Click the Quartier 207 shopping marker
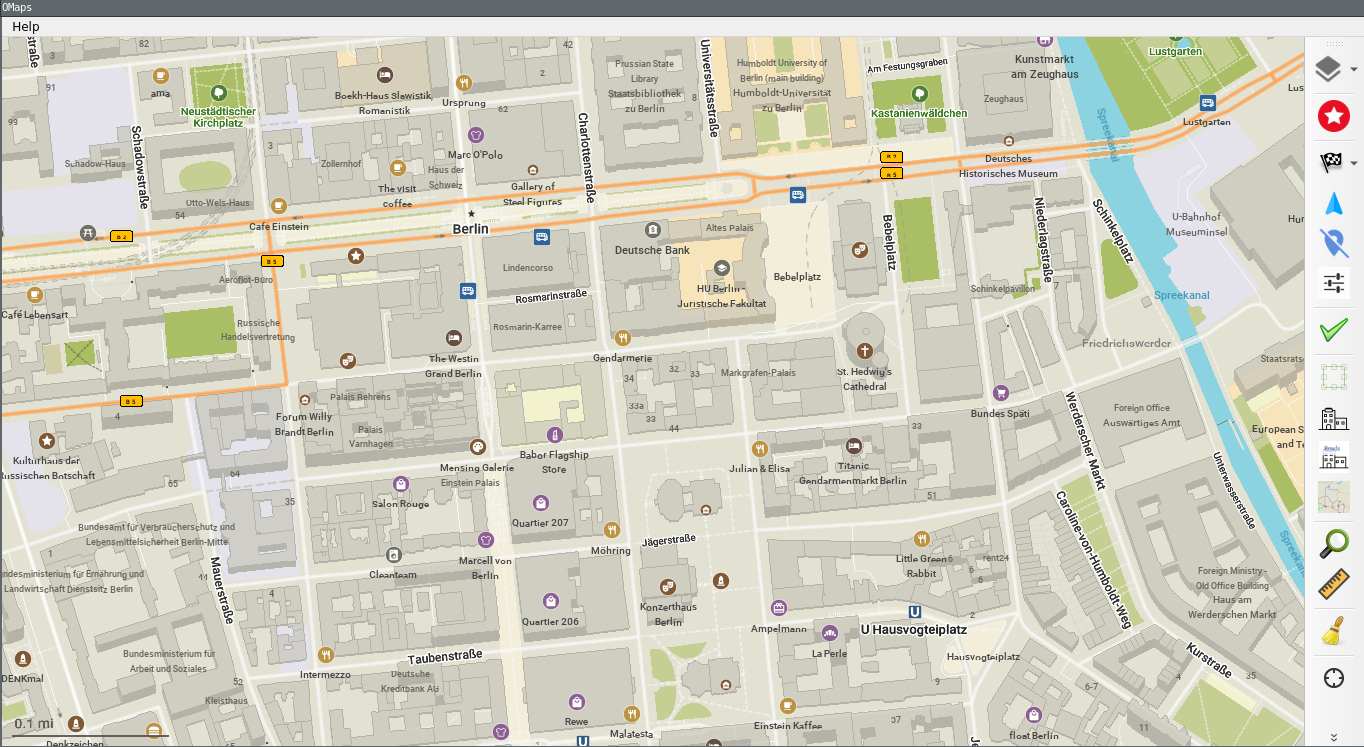1364x747 pixels. pyautogui.click(x=540, y=503)
